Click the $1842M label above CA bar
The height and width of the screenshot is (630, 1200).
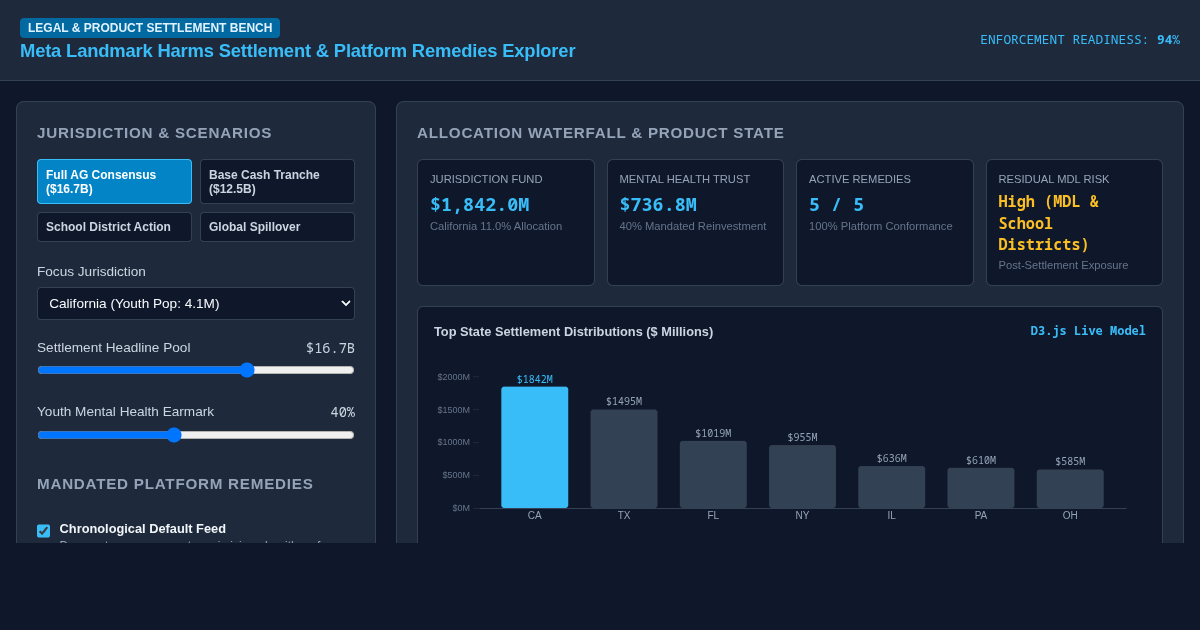point(535,380)
